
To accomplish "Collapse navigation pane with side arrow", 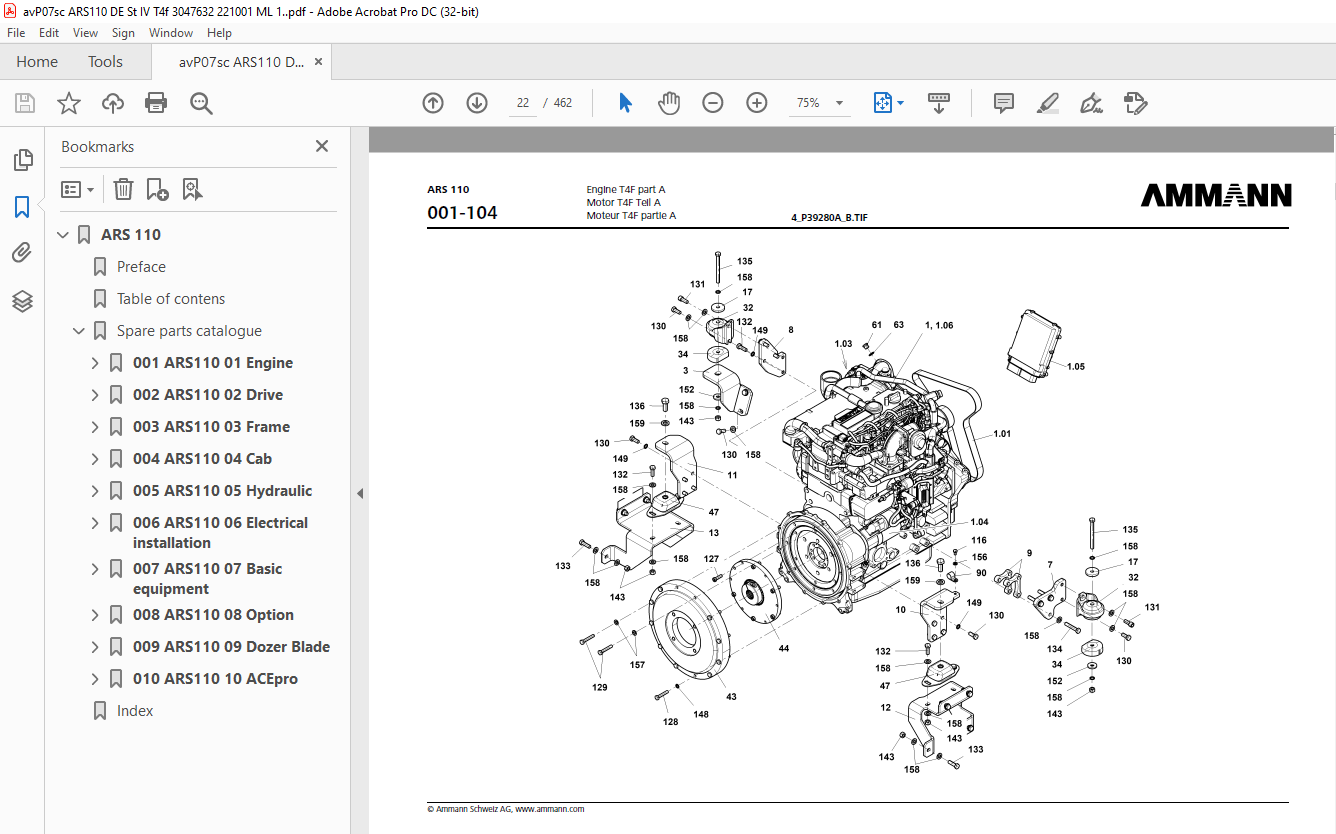I will click(x=359, y=493).
